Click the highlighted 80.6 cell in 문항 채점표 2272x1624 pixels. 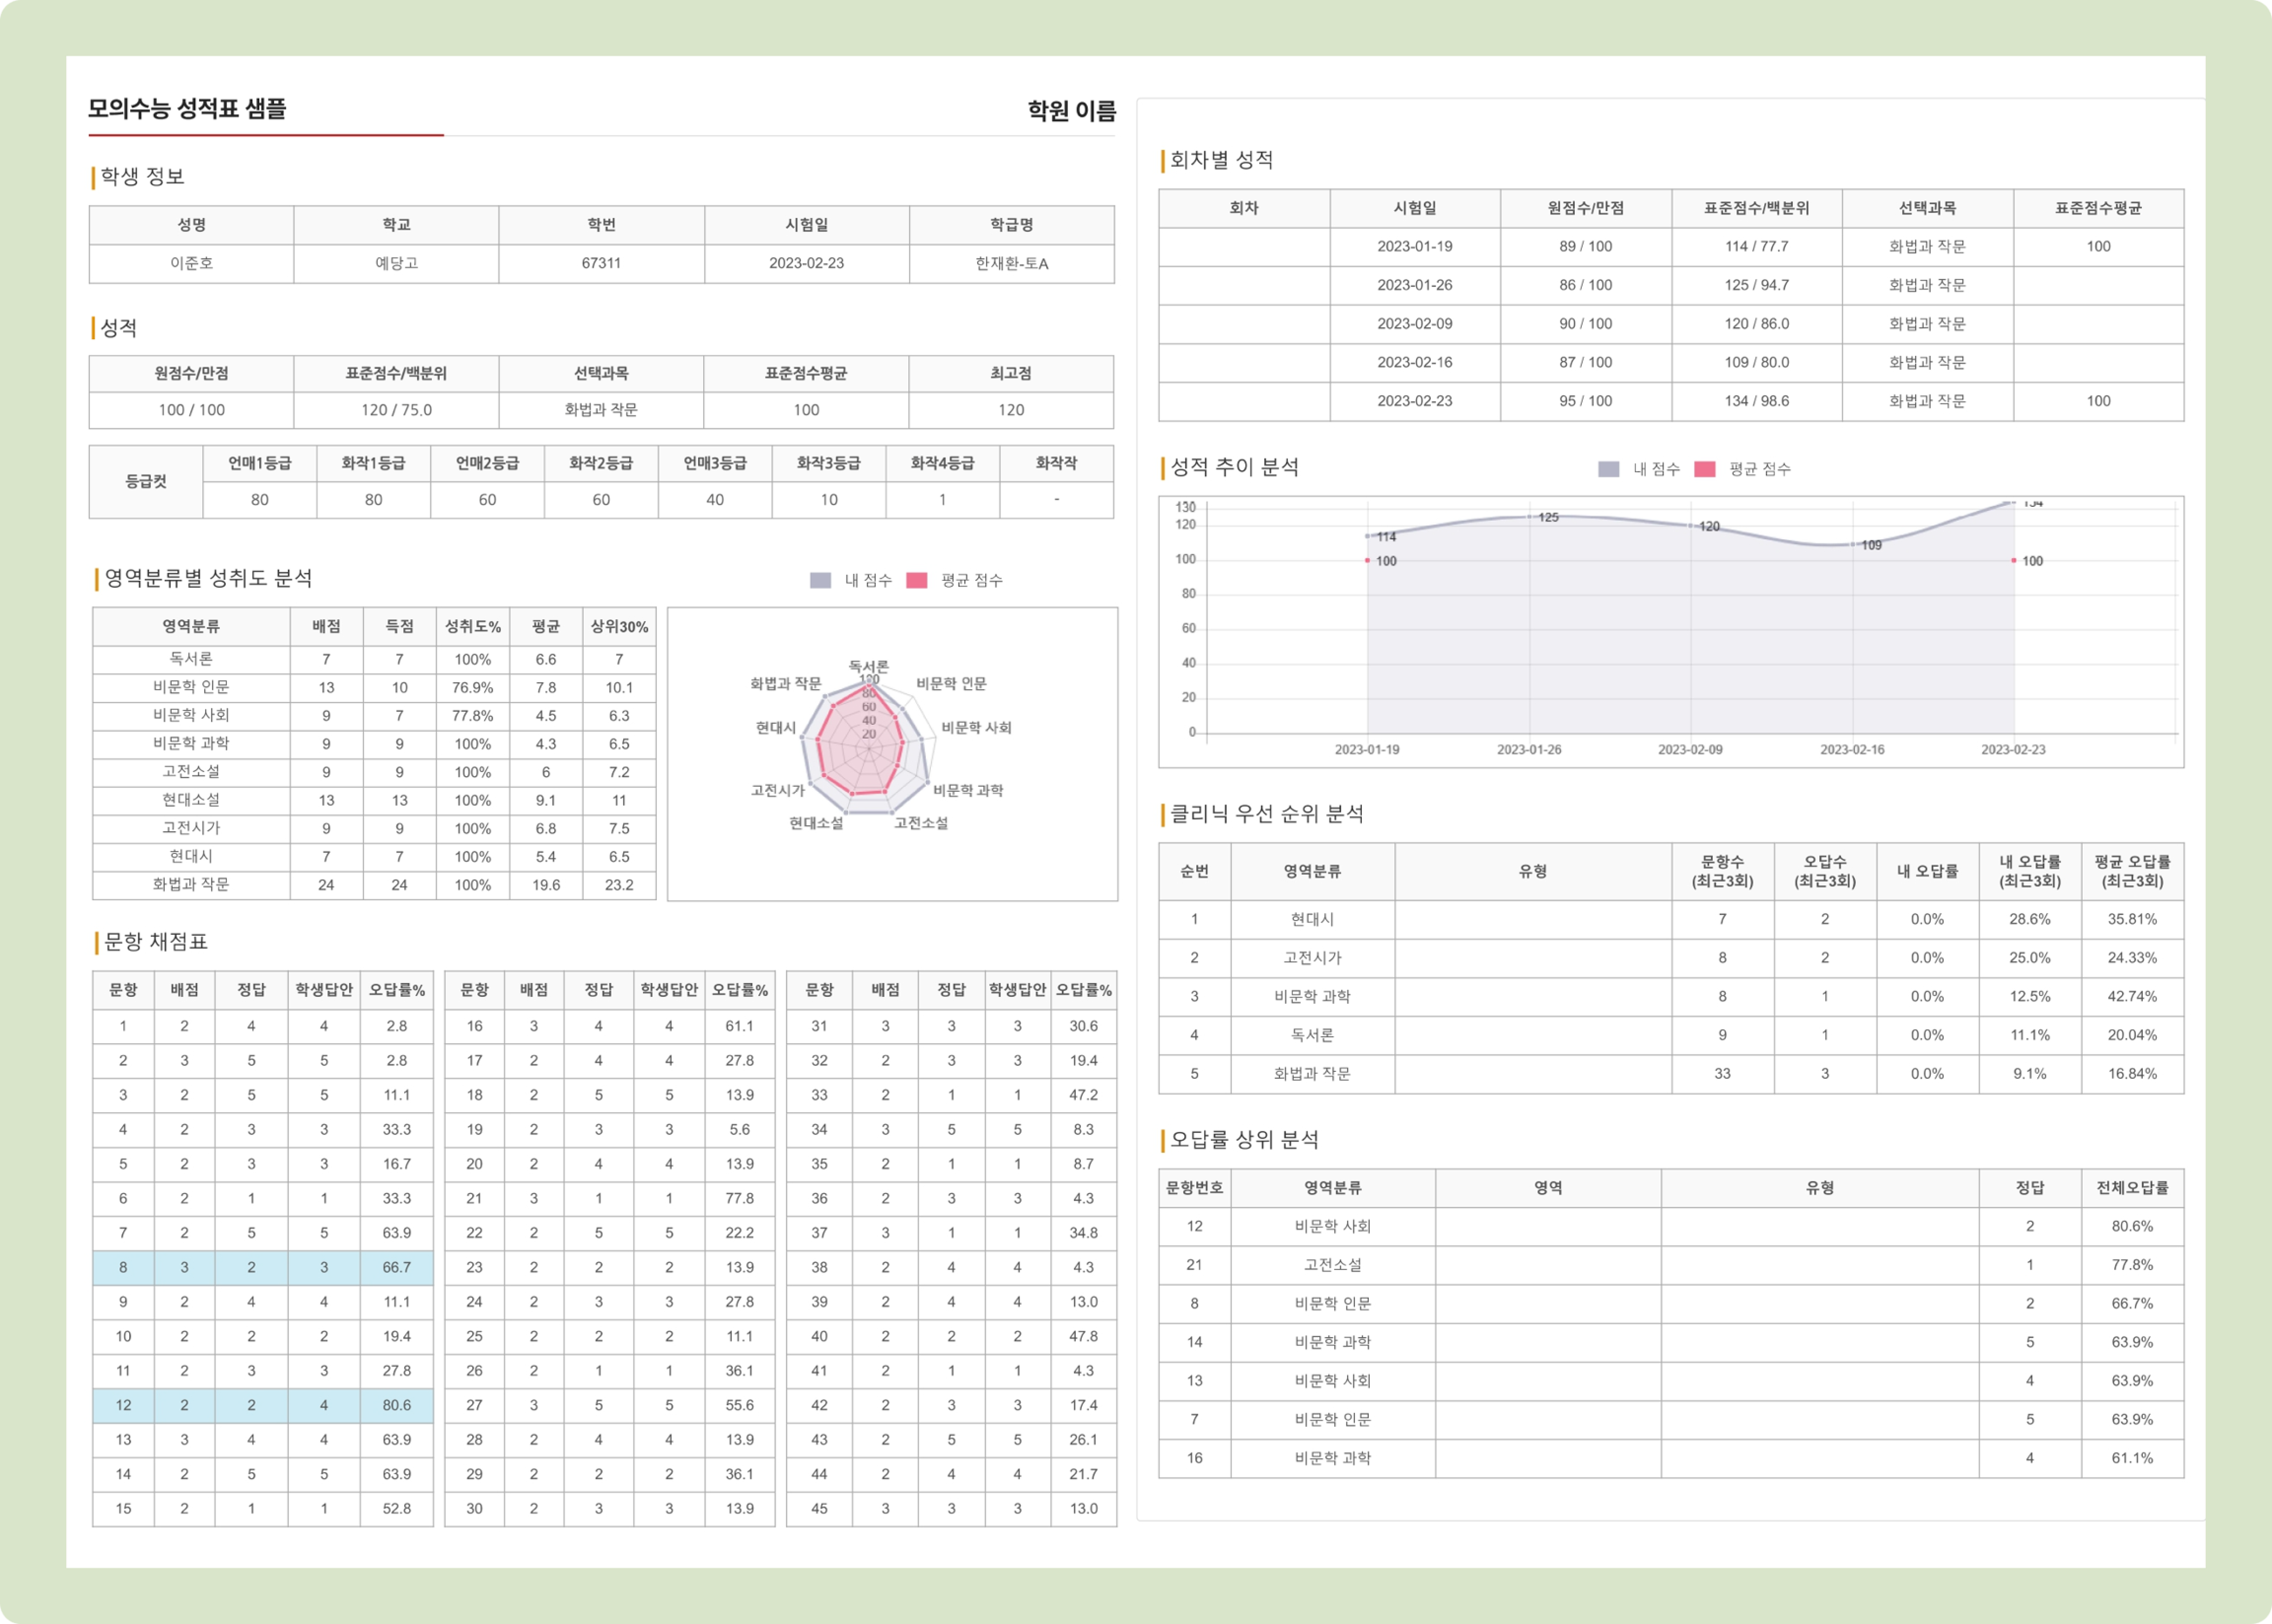click(x=396, y=1405)
